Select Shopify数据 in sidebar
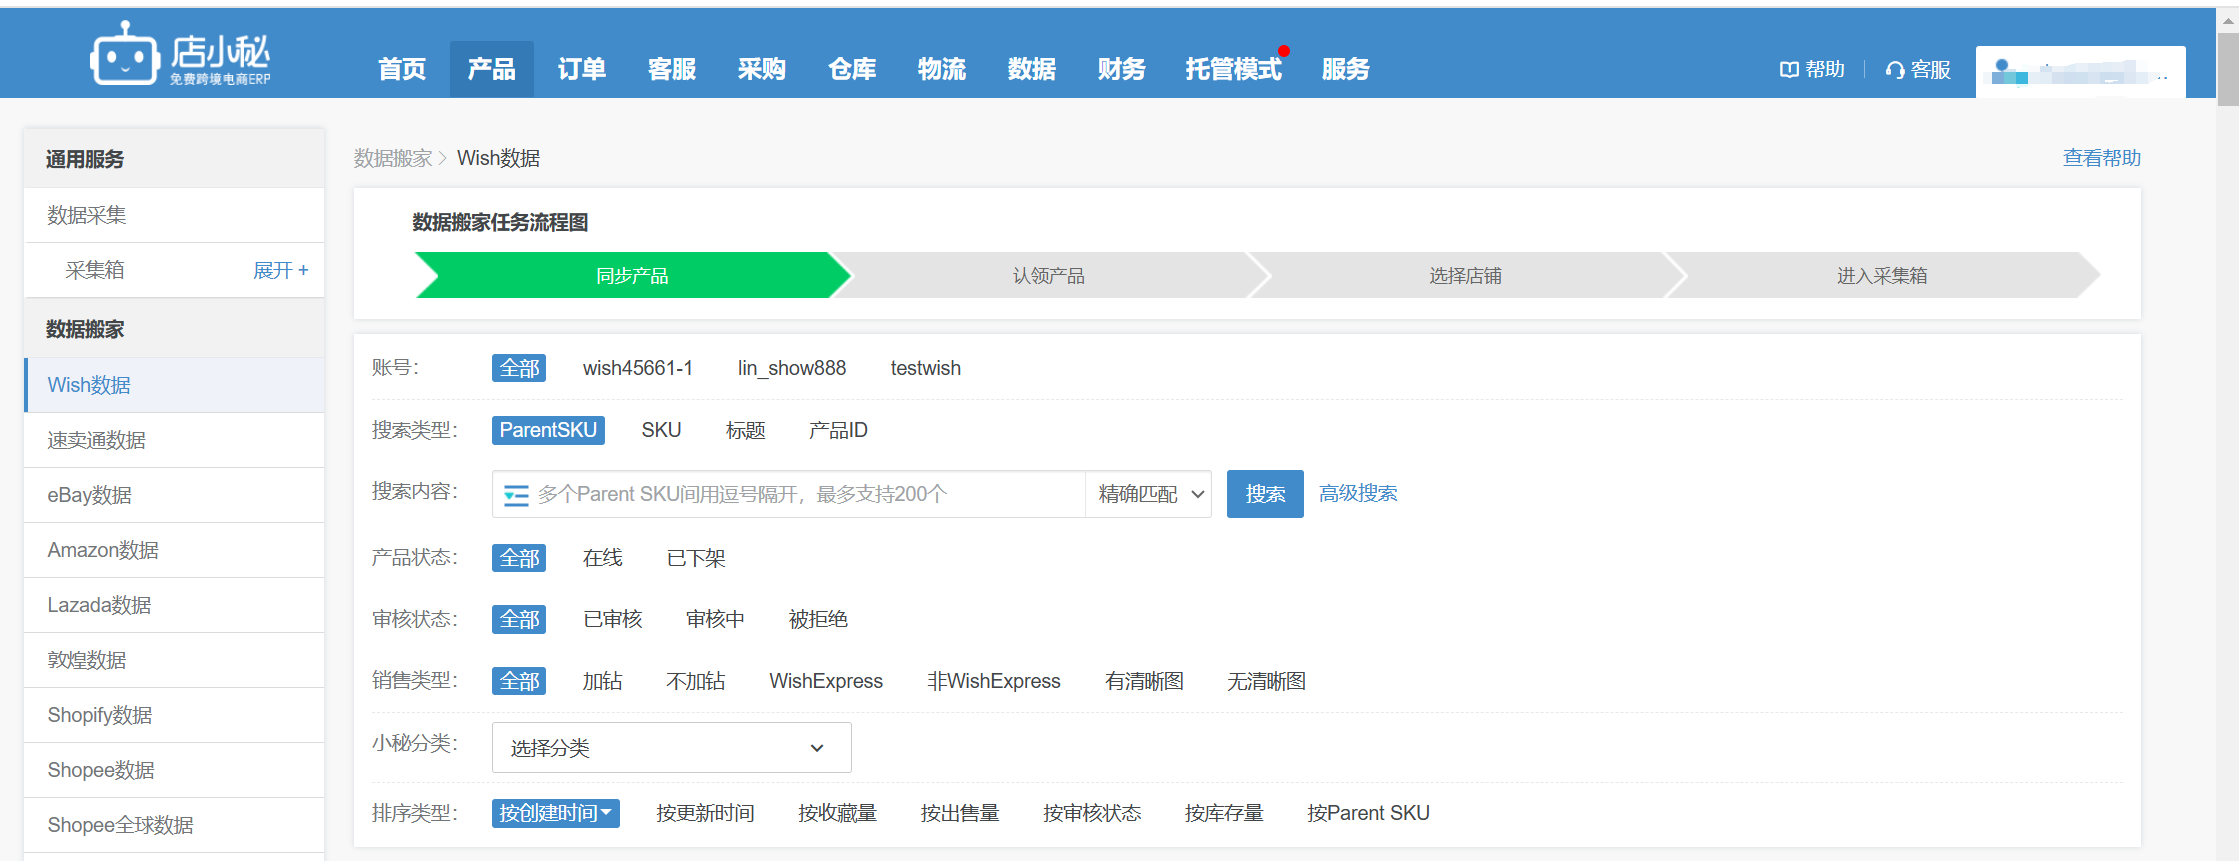The height and width of the screenshot is (861, 2239). pos(174,715)
